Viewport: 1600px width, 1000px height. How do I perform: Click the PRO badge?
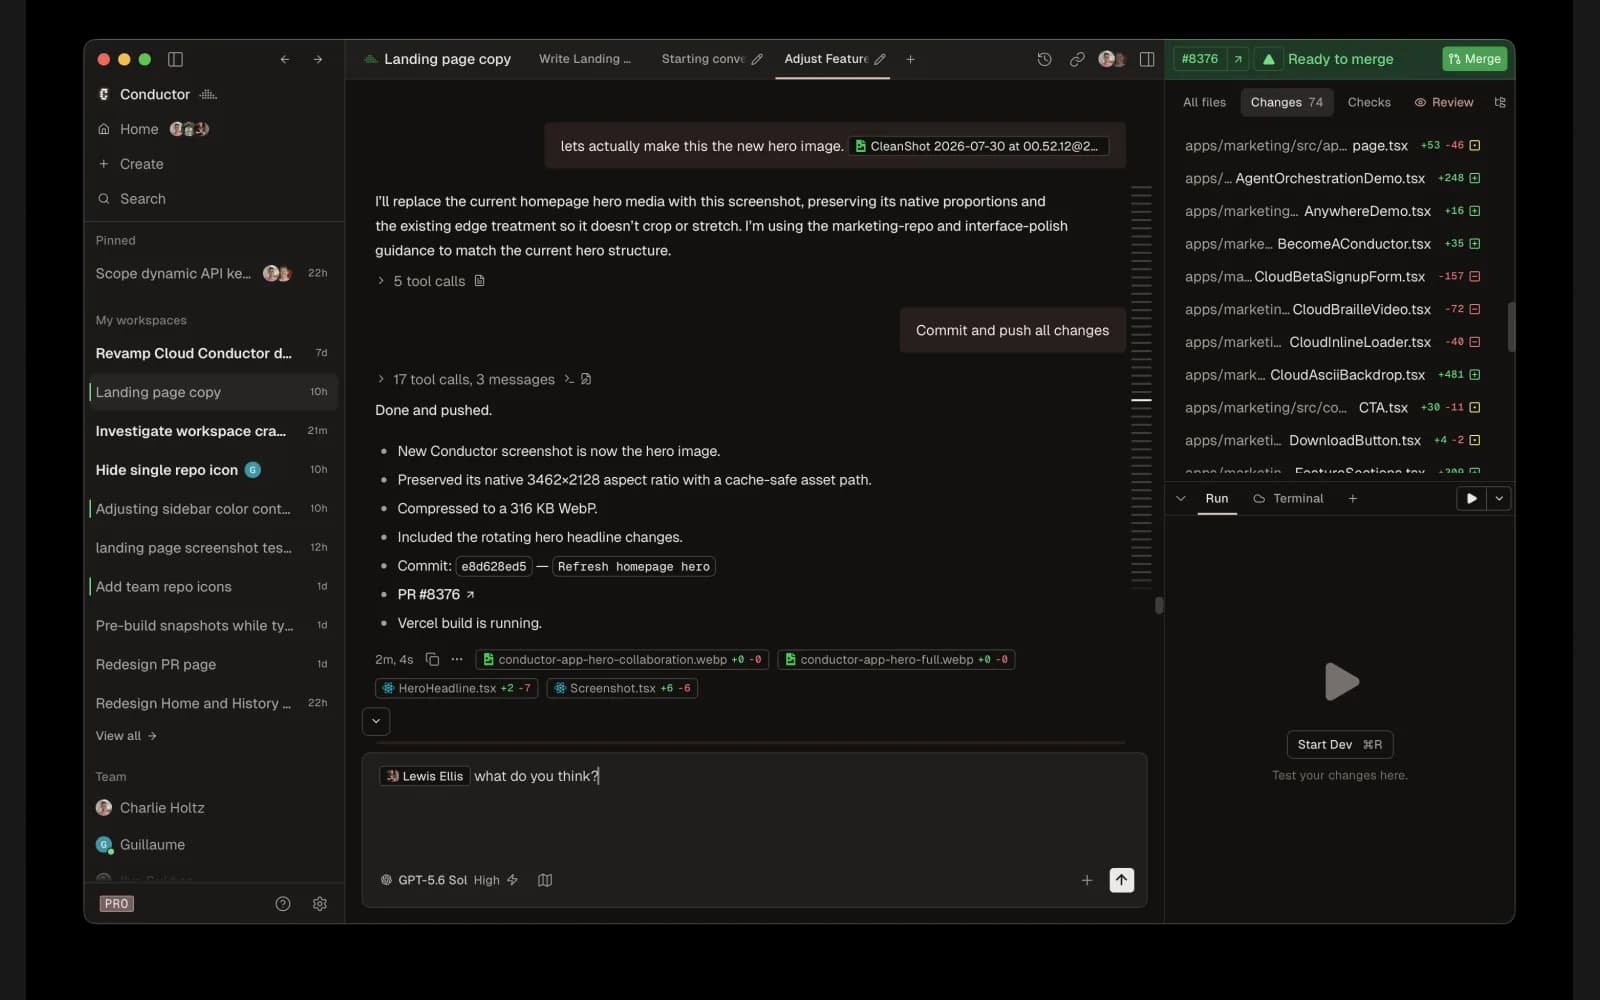[x=117, y=903]
